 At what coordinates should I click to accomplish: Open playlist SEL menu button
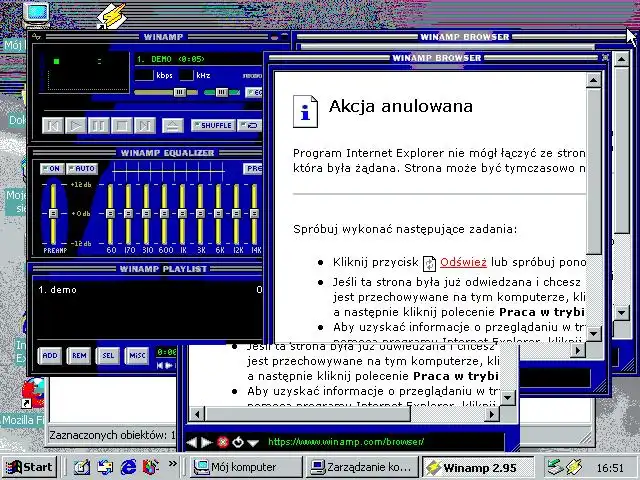(108, 356)
